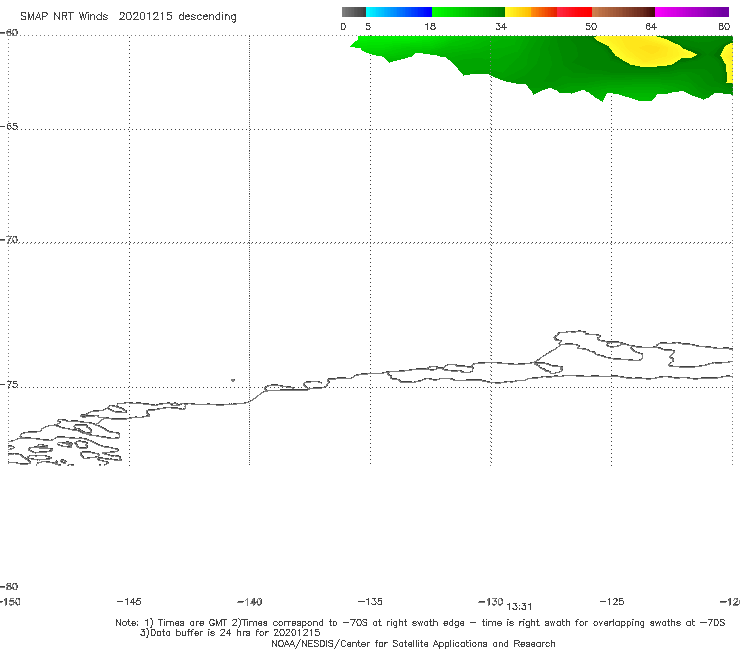Viewport: 740px width, 650px height.
Task: Click the gray segment of the color bar
Action: click(x=353, y=12)
